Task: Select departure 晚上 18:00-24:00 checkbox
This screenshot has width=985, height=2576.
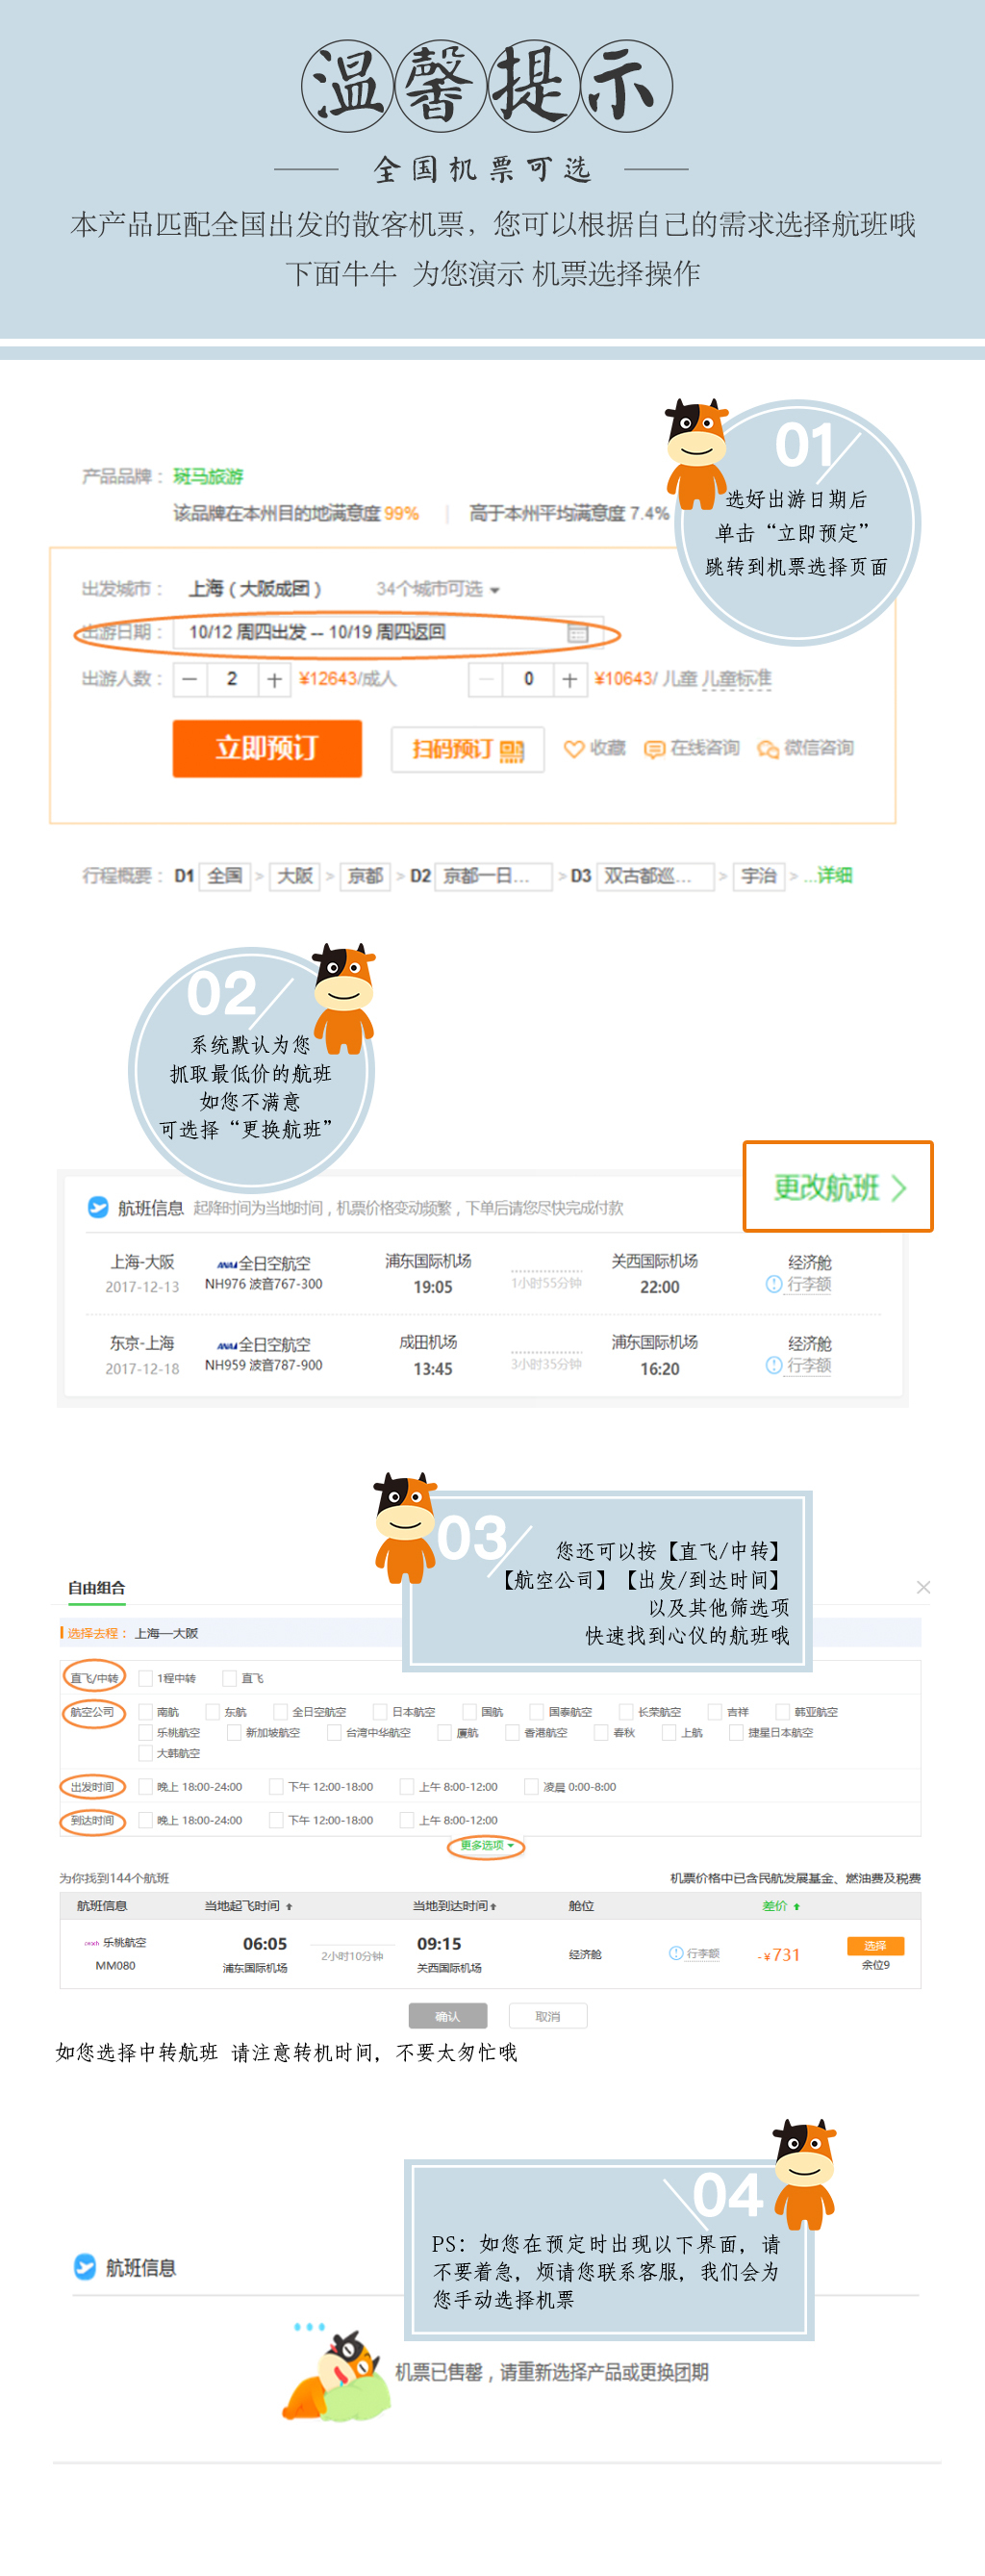Action: (146, 1787)
